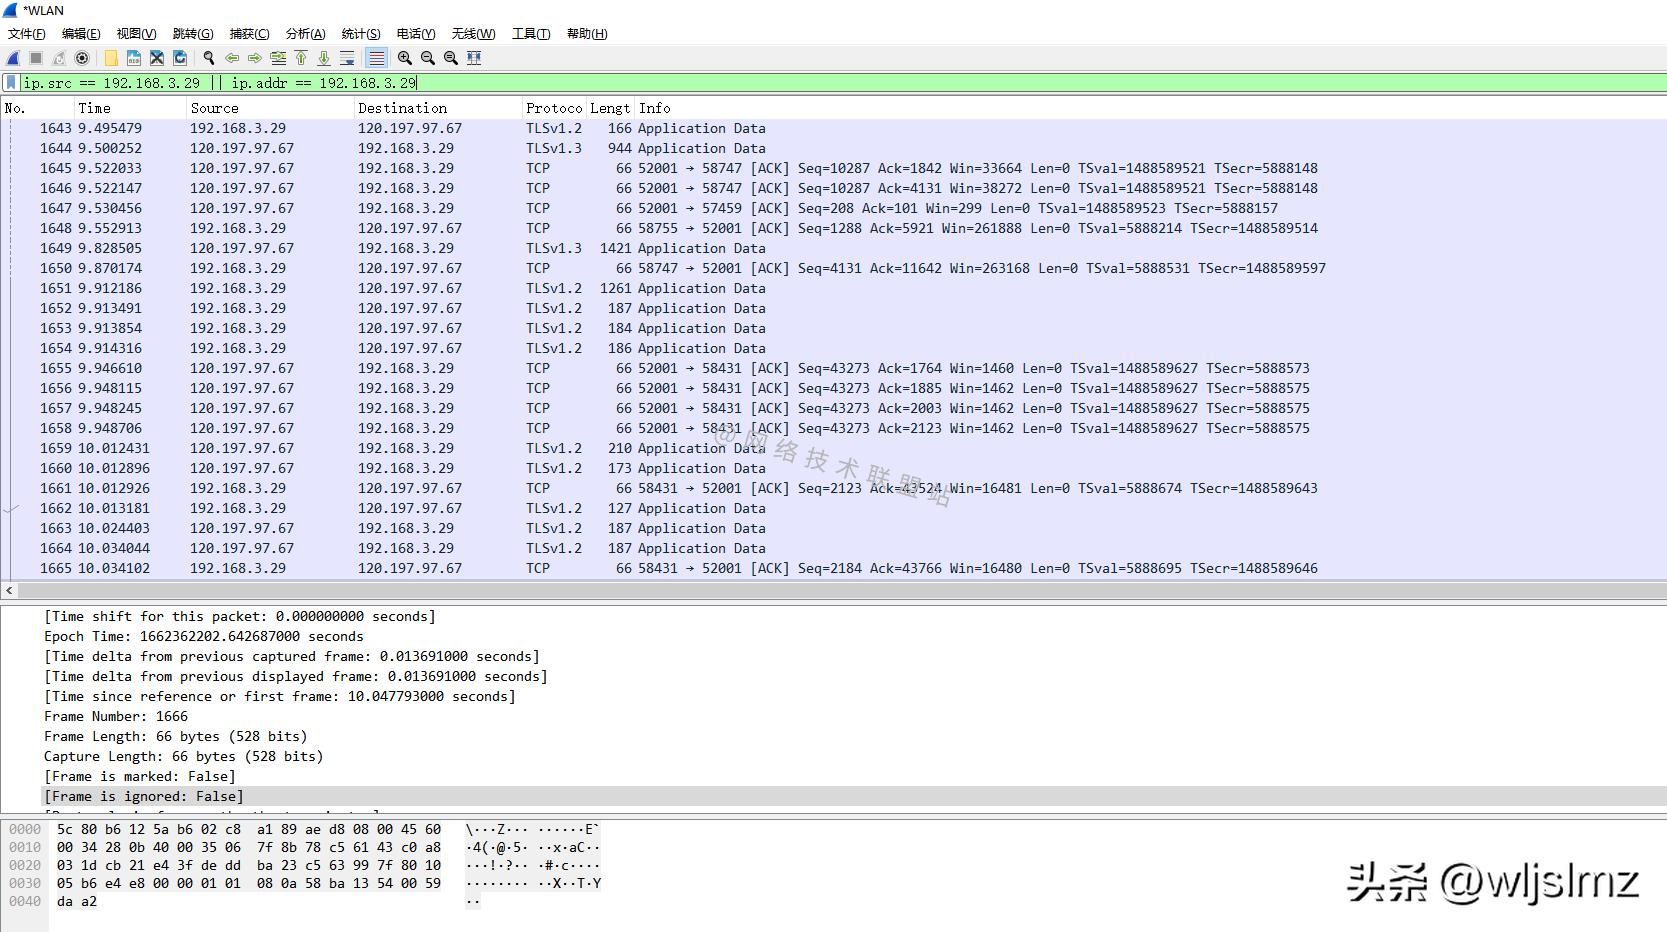
Task: Reload the current capture file
Action: coord(180,58)
